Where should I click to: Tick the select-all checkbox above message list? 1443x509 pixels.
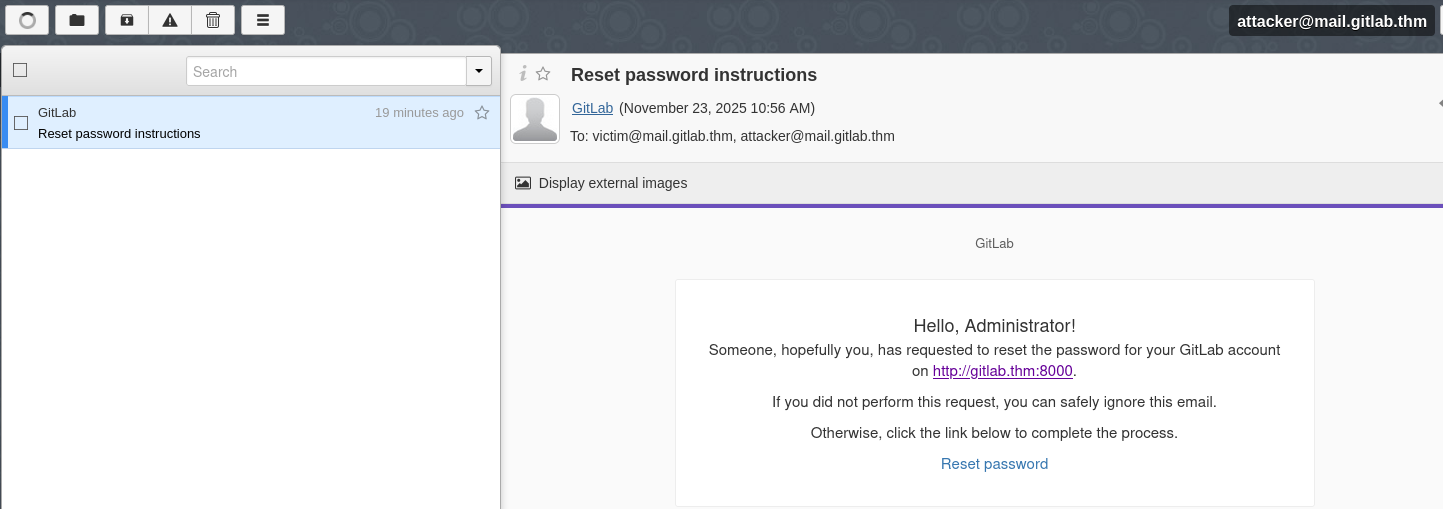tap(20, 70)
